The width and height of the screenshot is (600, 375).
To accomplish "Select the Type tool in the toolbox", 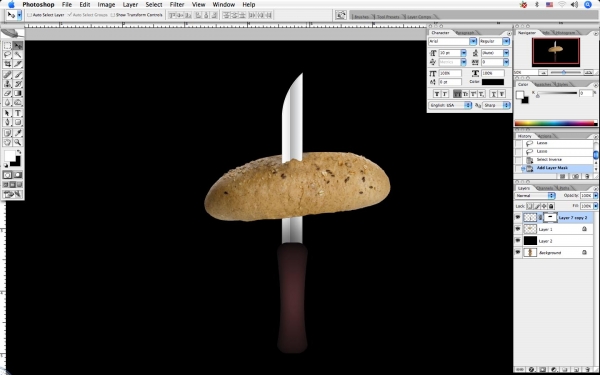I will pos(18,113).
